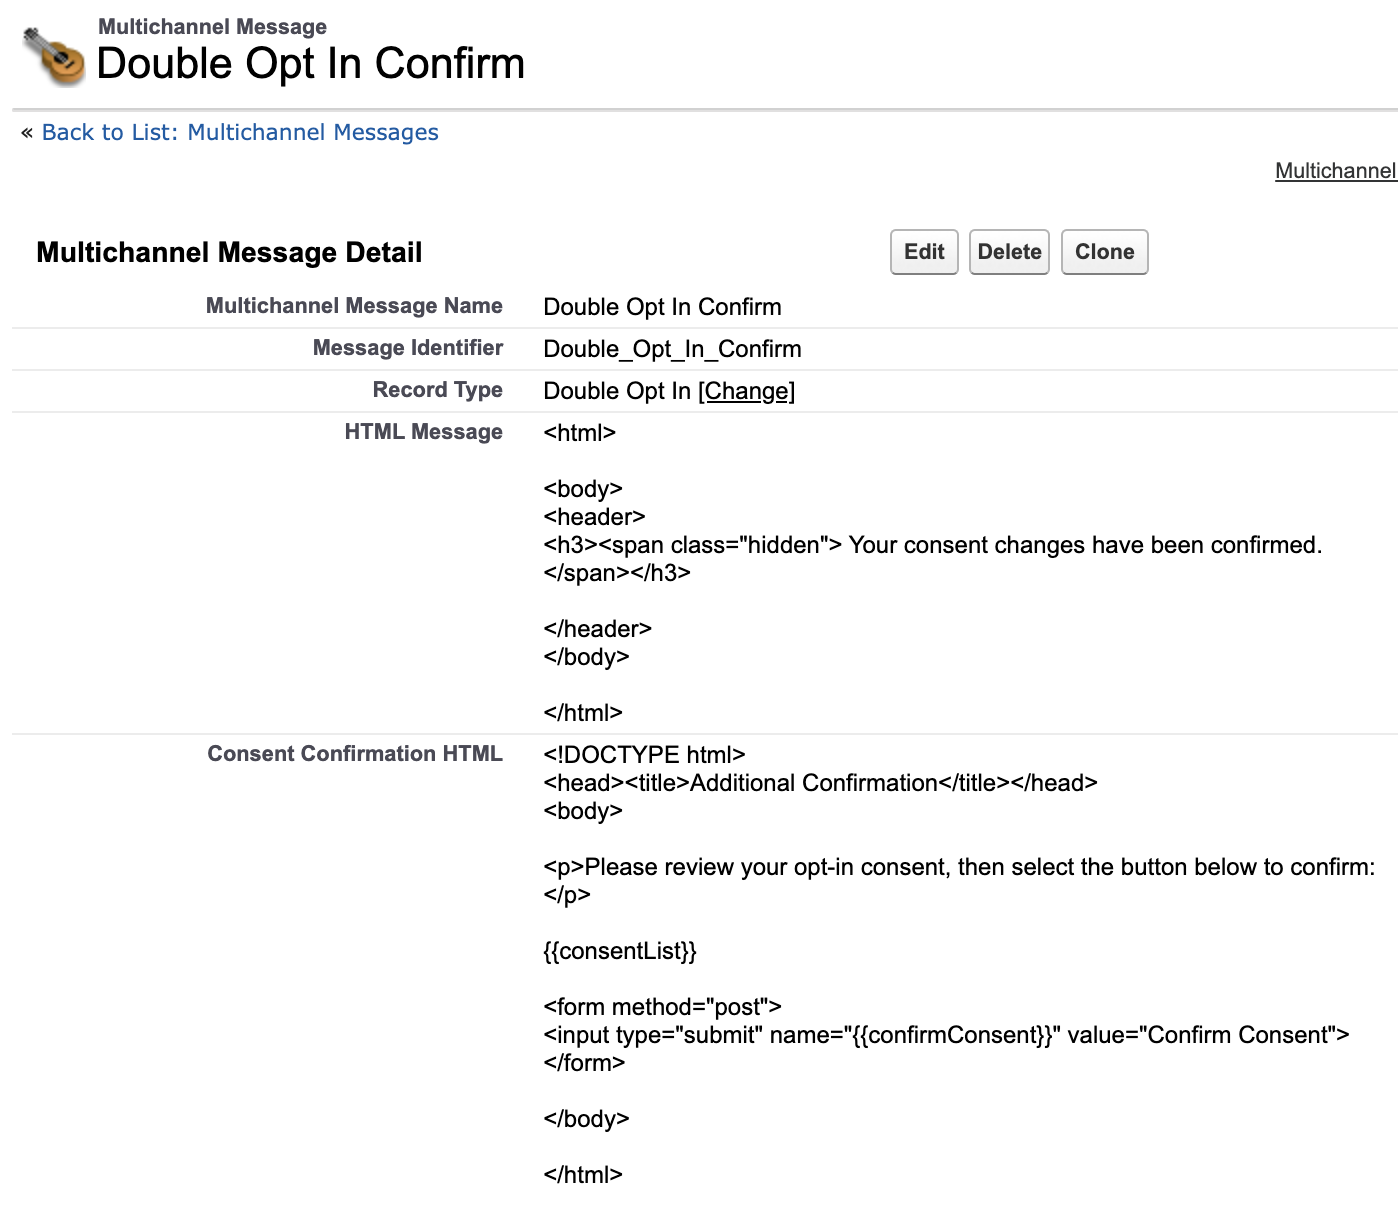Click the Consent Confirmation HTML field label
1398x1212 pixels.
click(x=354, y=754)
